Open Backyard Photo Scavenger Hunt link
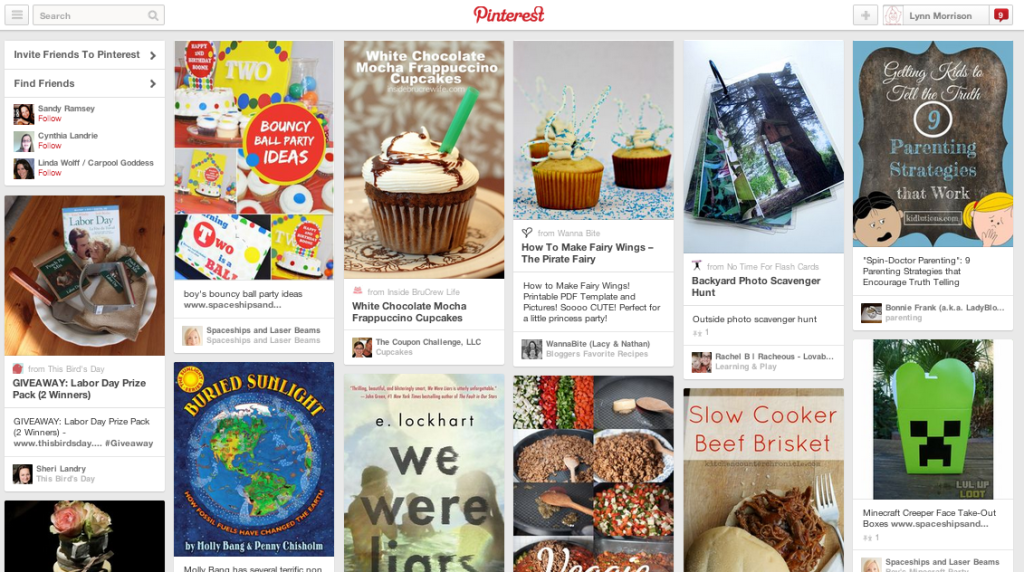1024x572 pixels. [756, 287]
